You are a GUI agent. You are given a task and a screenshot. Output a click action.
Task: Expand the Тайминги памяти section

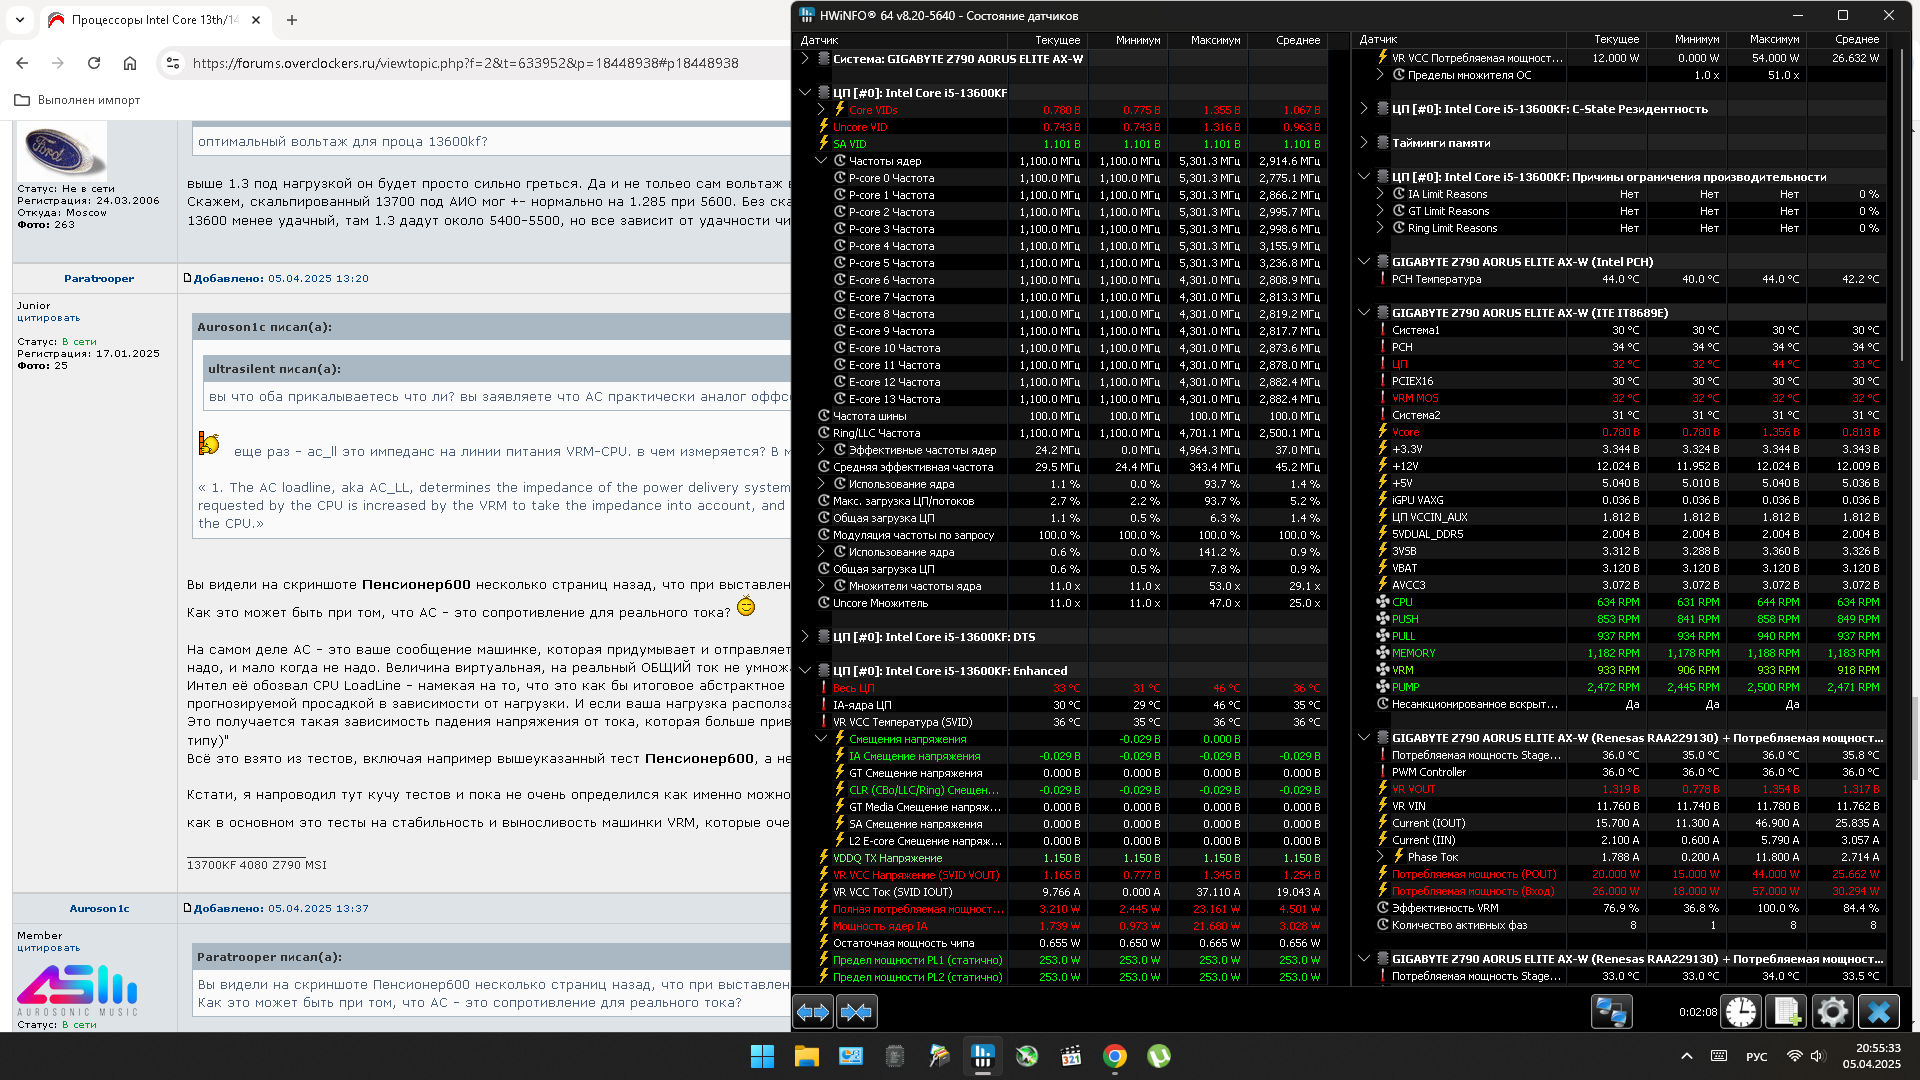point(1364,143)
